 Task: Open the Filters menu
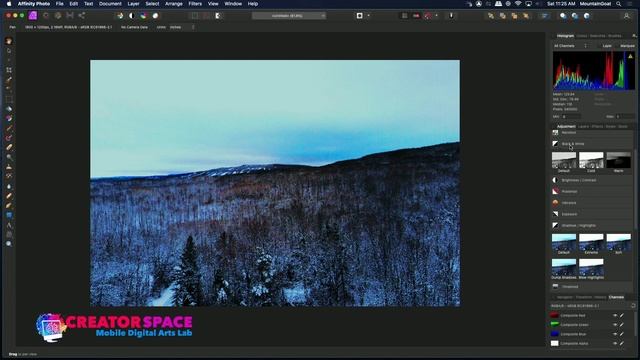195,4
